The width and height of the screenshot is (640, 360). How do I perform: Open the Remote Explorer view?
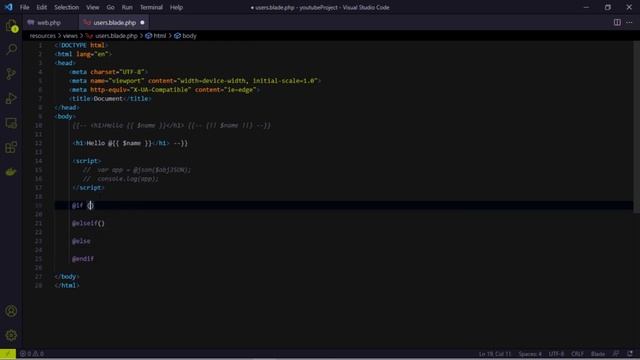11,123
